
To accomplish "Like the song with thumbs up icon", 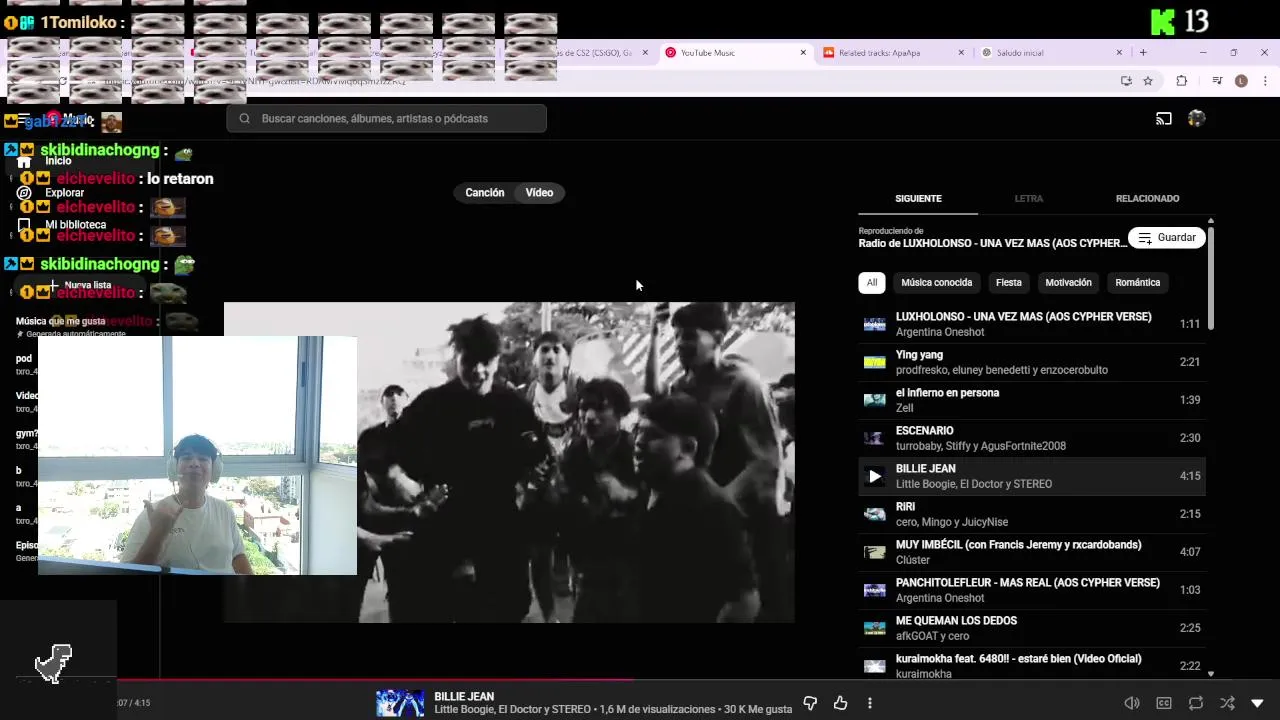I will tap(840, 704).
